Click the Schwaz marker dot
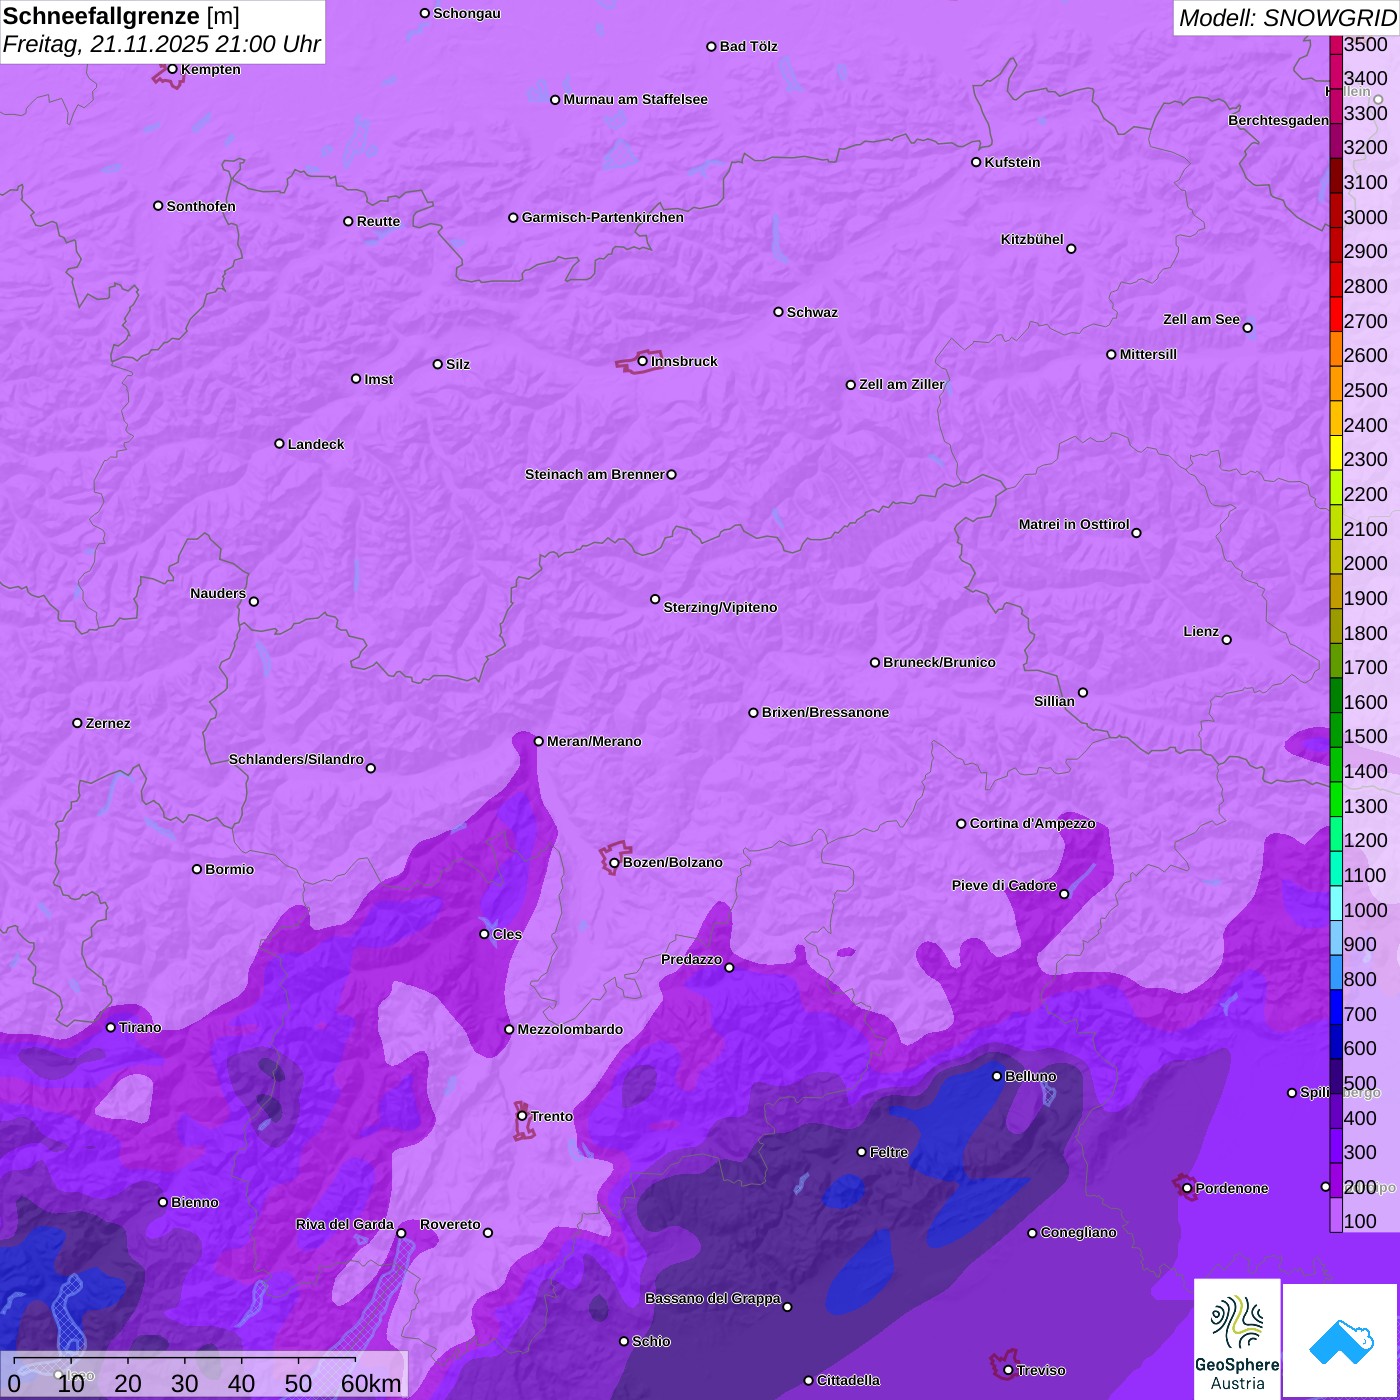Screen dimensions: 1400x1400 coord(778,312)
